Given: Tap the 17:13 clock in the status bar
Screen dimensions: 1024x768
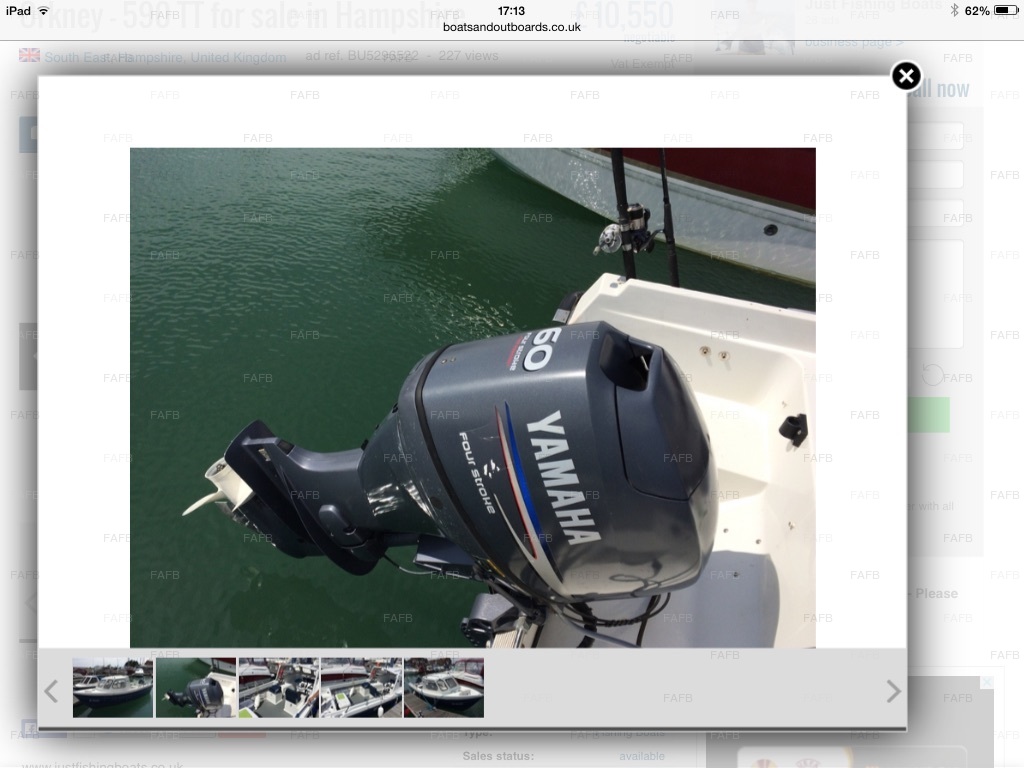Looking at the screenshot, I should [511, 10].
